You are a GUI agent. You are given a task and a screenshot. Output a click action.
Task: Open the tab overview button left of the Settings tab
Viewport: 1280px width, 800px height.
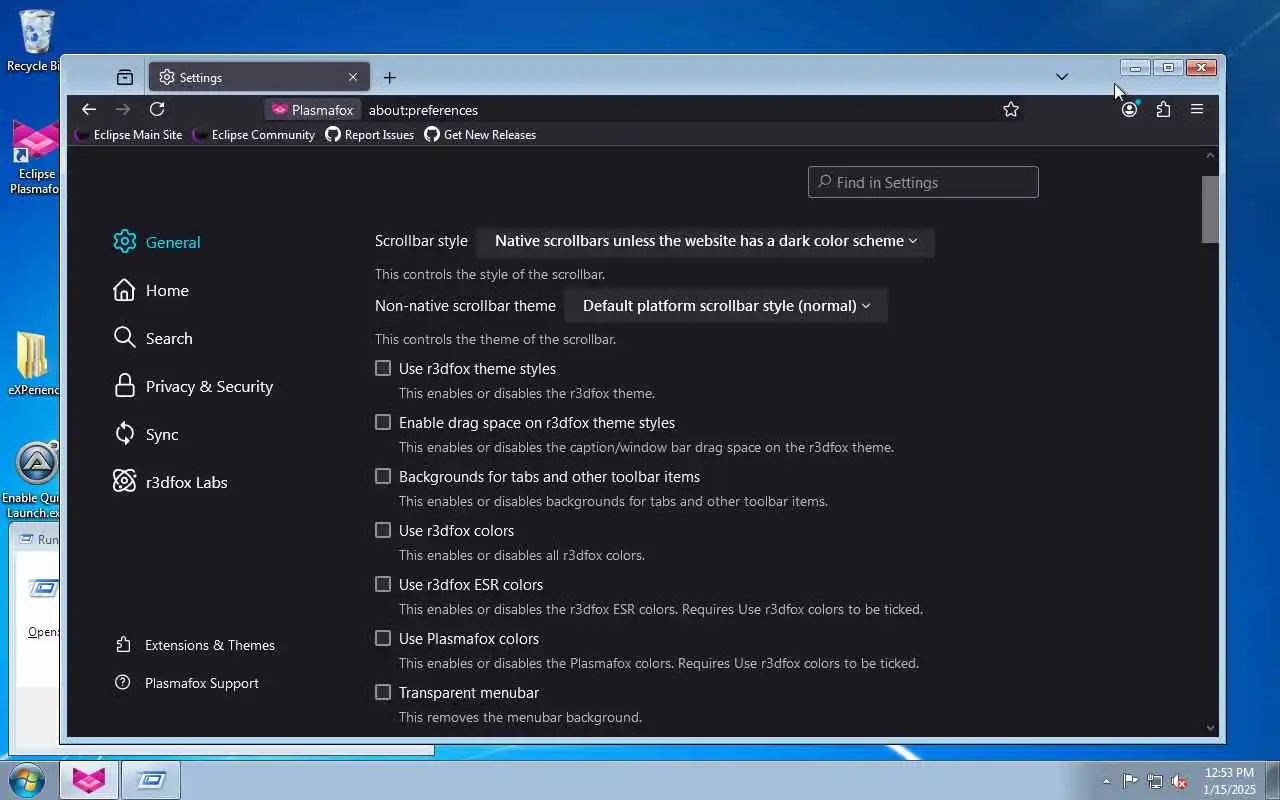point(125,77)
